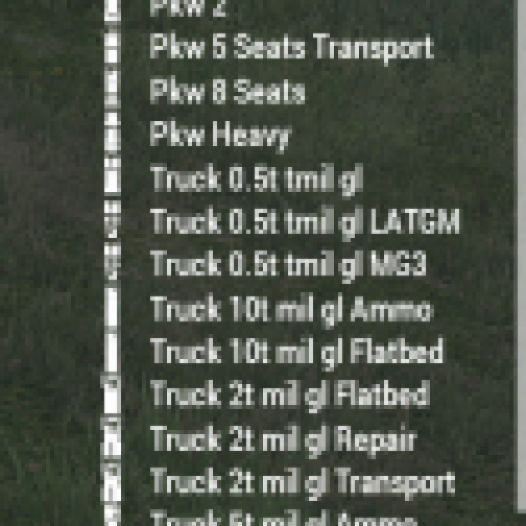This screenshot has width=526, height=526.
Task: Choose Pkw Heavy from the list
Action: (x=220, y=135)
